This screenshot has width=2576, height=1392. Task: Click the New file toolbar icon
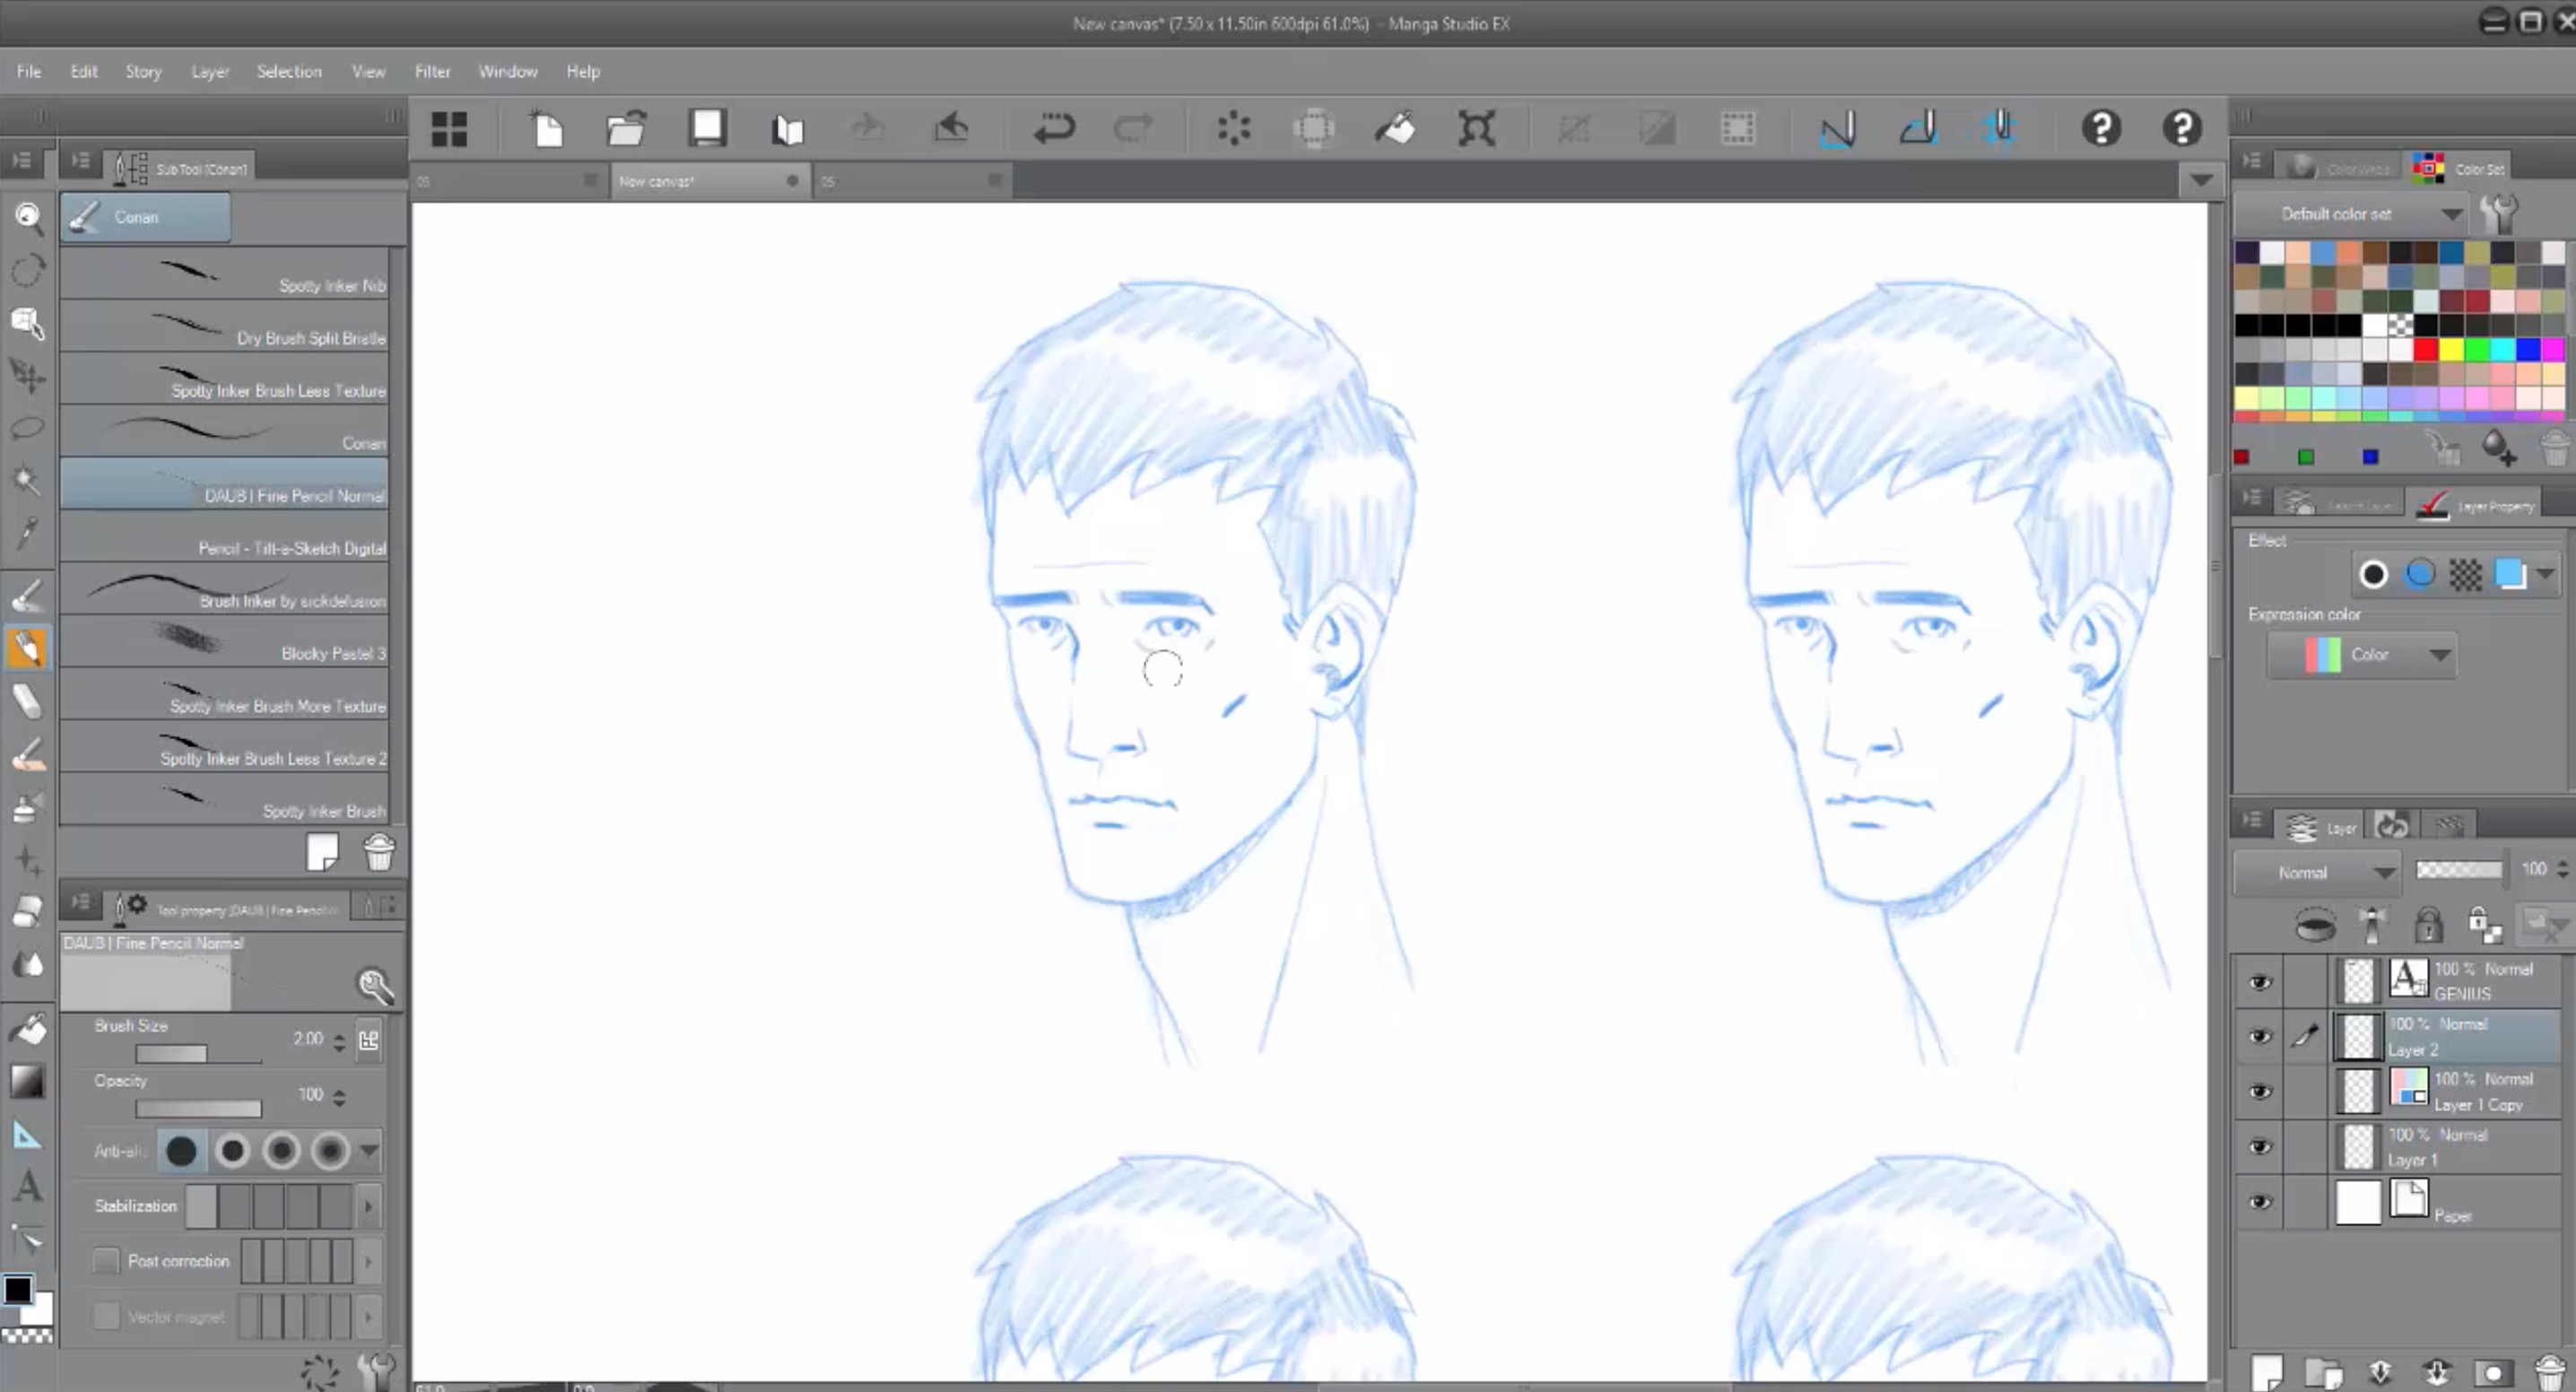pyautogui.click(x=547, y=129)
